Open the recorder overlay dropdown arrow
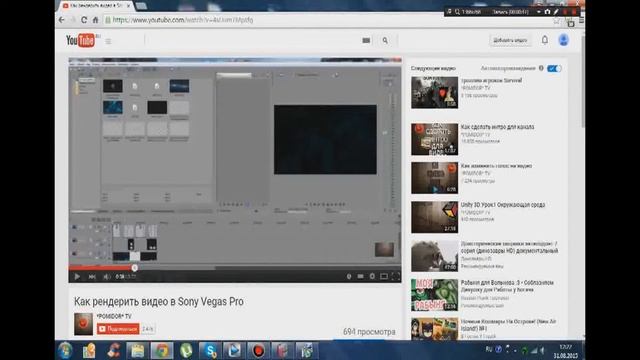This screenshot has height=360, width=640. pyautogui.click(x=538, y=12)
